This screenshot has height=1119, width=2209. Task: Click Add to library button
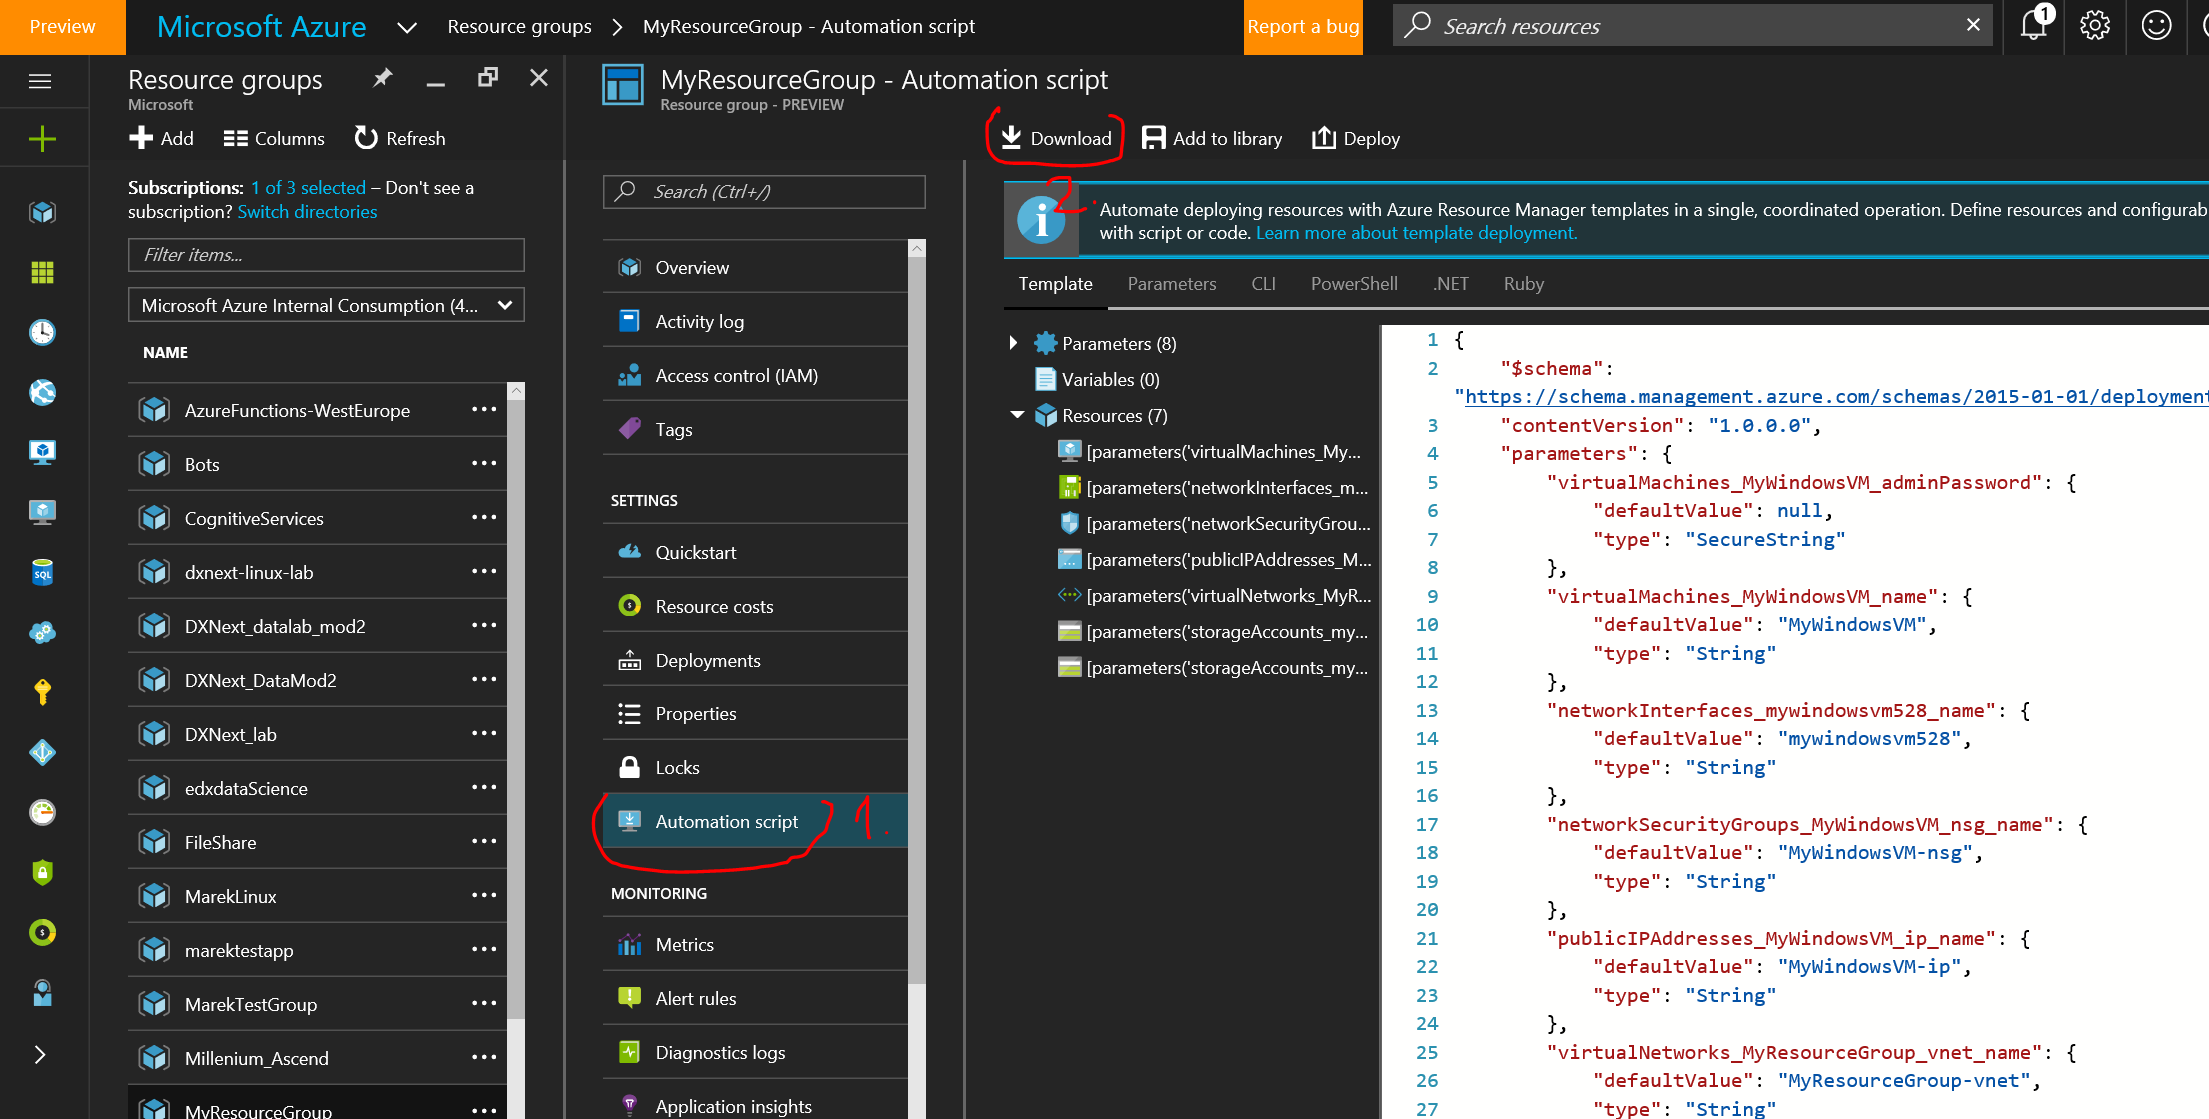(1212, 139)
